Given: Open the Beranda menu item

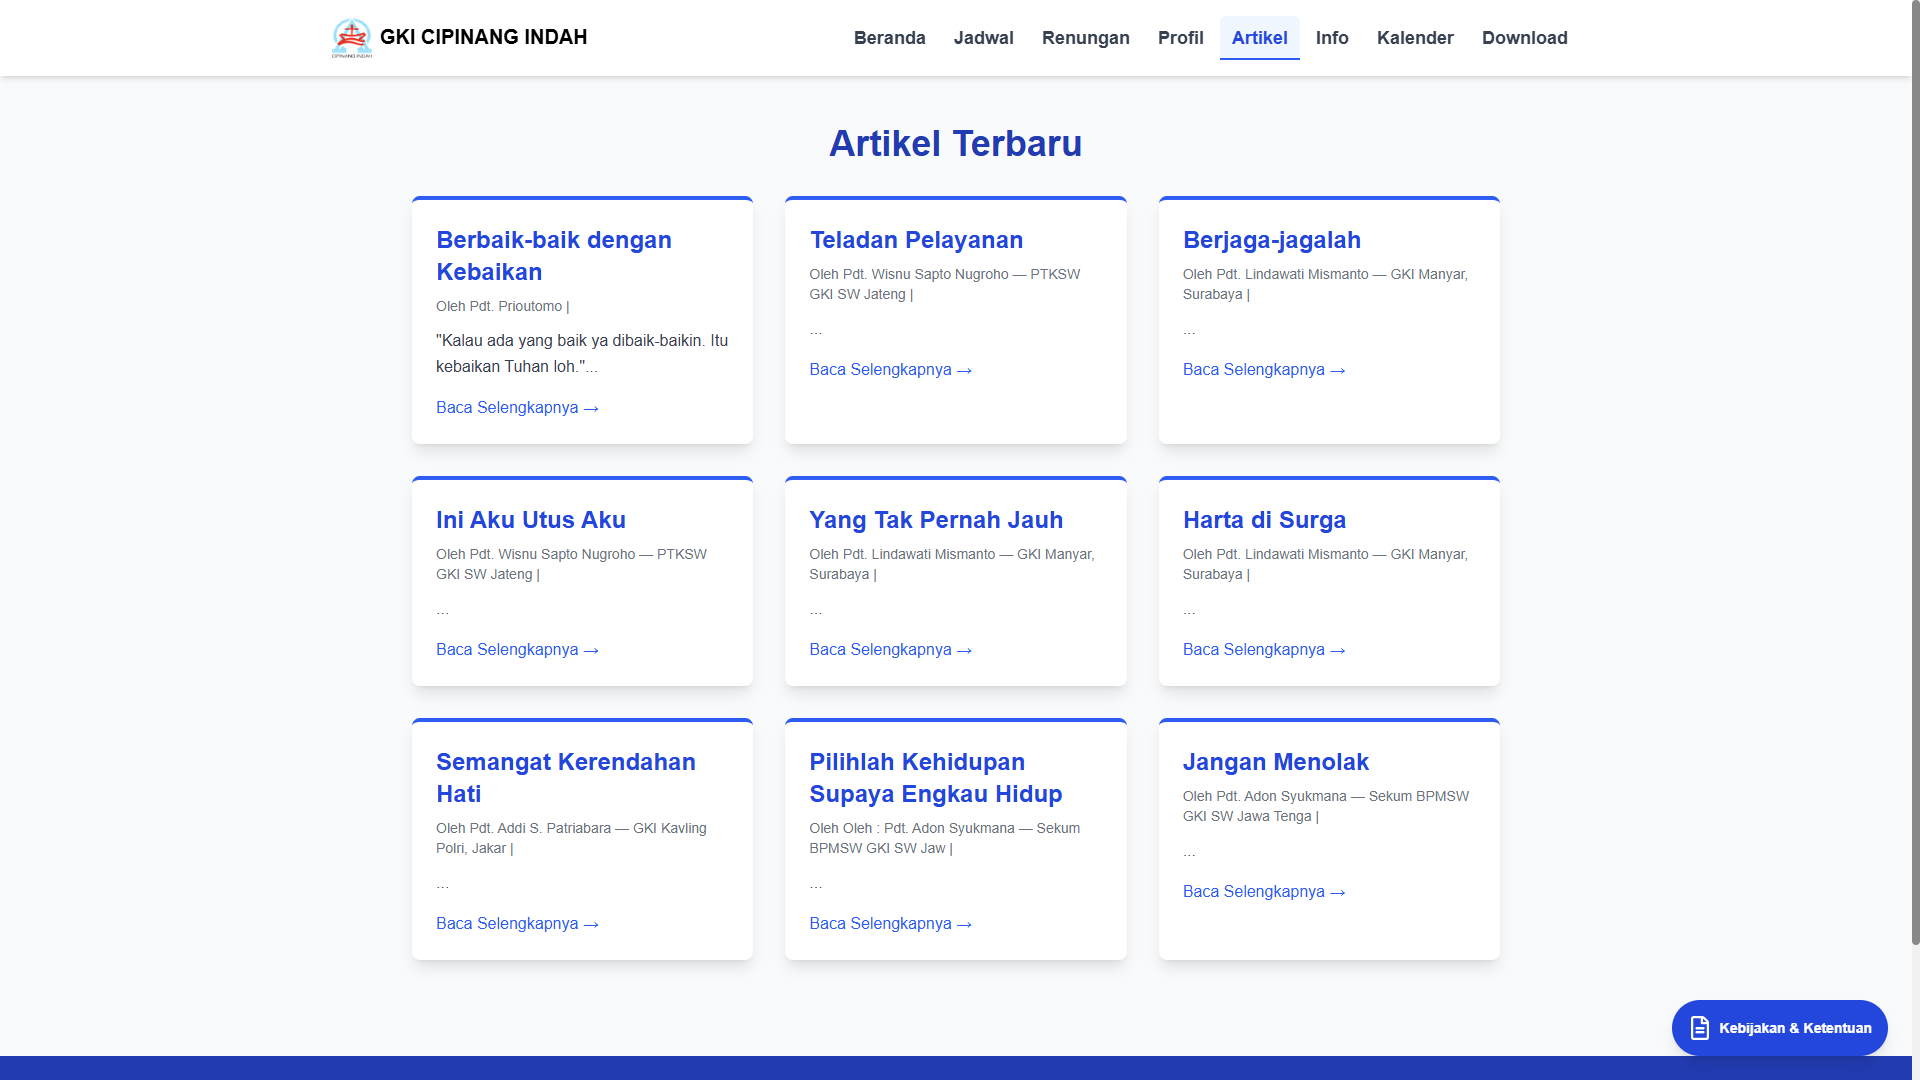Looking at the screenshot, I should (889, 38).
